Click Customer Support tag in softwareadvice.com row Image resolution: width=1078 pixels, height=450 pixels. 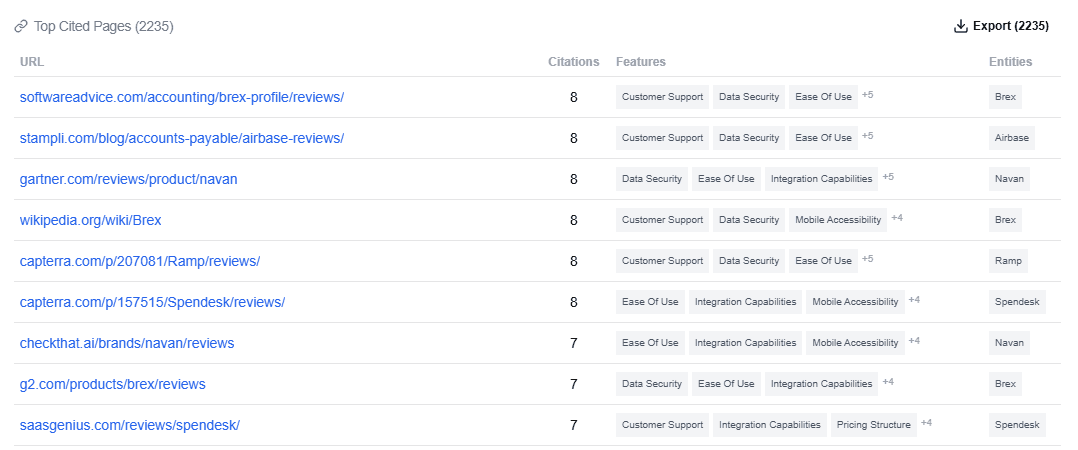point(663,97)
